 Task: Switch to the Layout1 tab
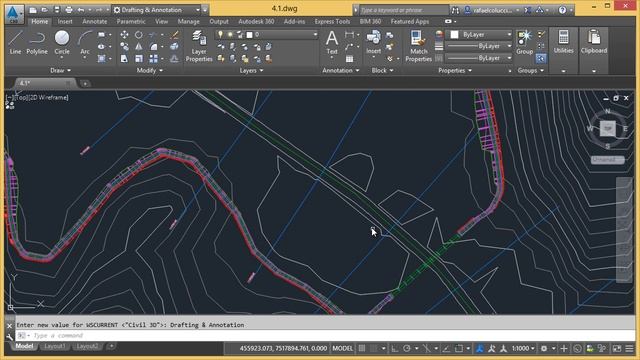coord(54,346)
